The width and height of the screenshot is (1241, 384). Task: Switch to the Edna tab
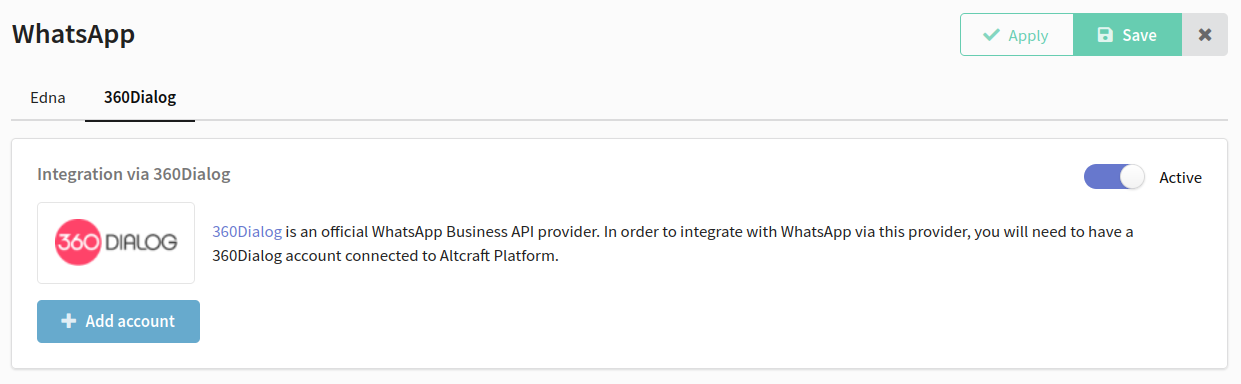tap(48, 98)
